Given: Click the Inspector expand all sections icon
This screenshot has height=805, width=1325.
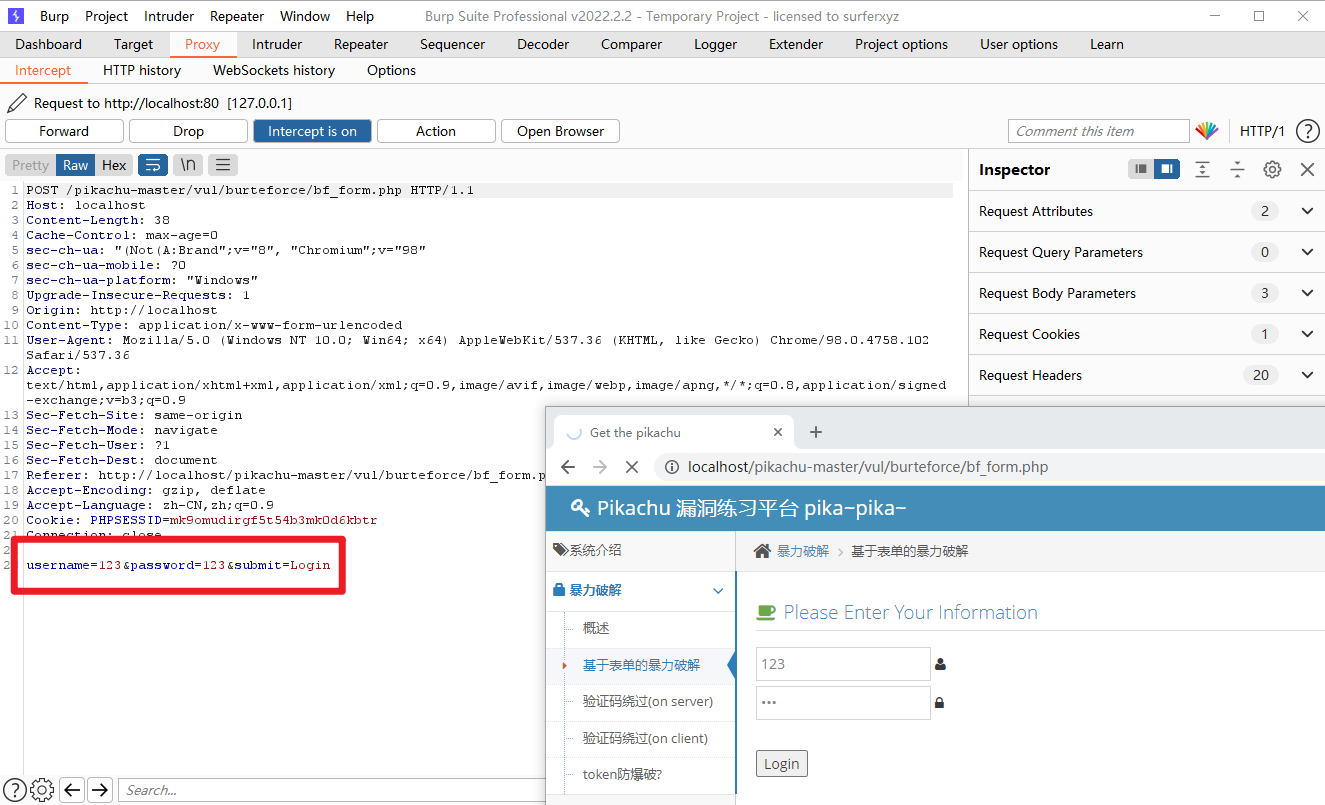Looking at the screenshot, I should [x=1202, y=170].
